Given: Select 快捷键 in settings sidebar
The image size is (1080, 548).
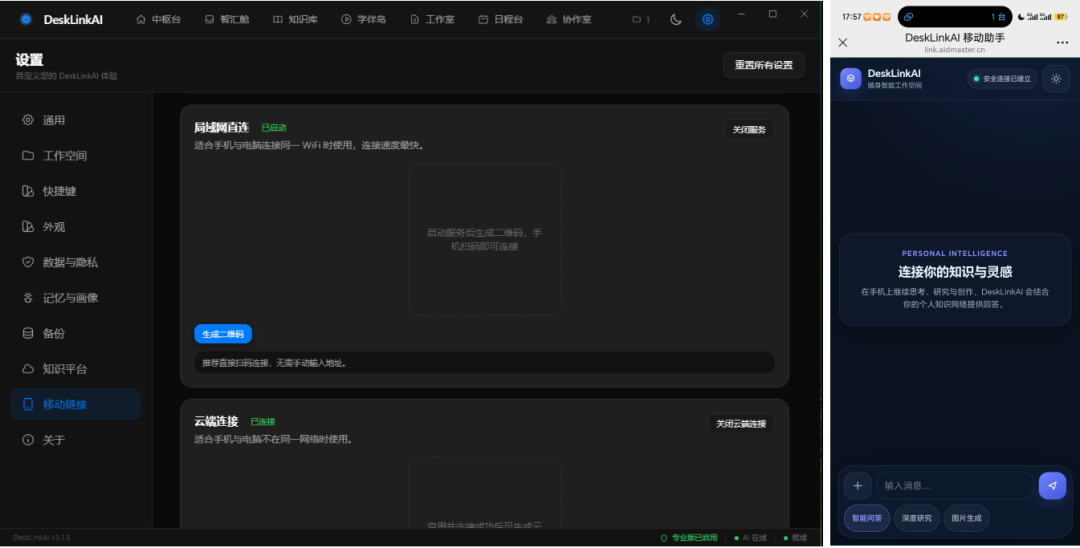Looking at the screenshot, I should (76, 191).
